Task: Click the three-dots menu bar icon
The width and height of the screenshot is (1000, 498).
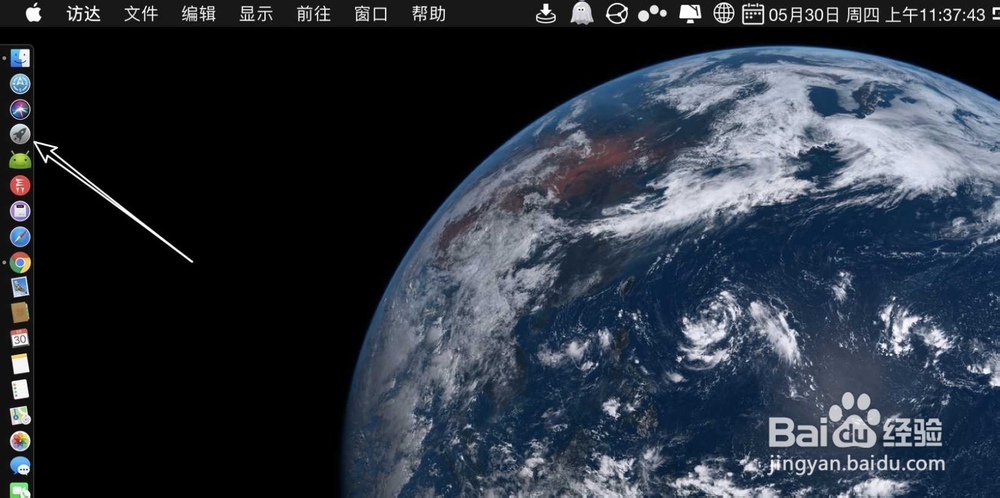Action: pos(652,13)
